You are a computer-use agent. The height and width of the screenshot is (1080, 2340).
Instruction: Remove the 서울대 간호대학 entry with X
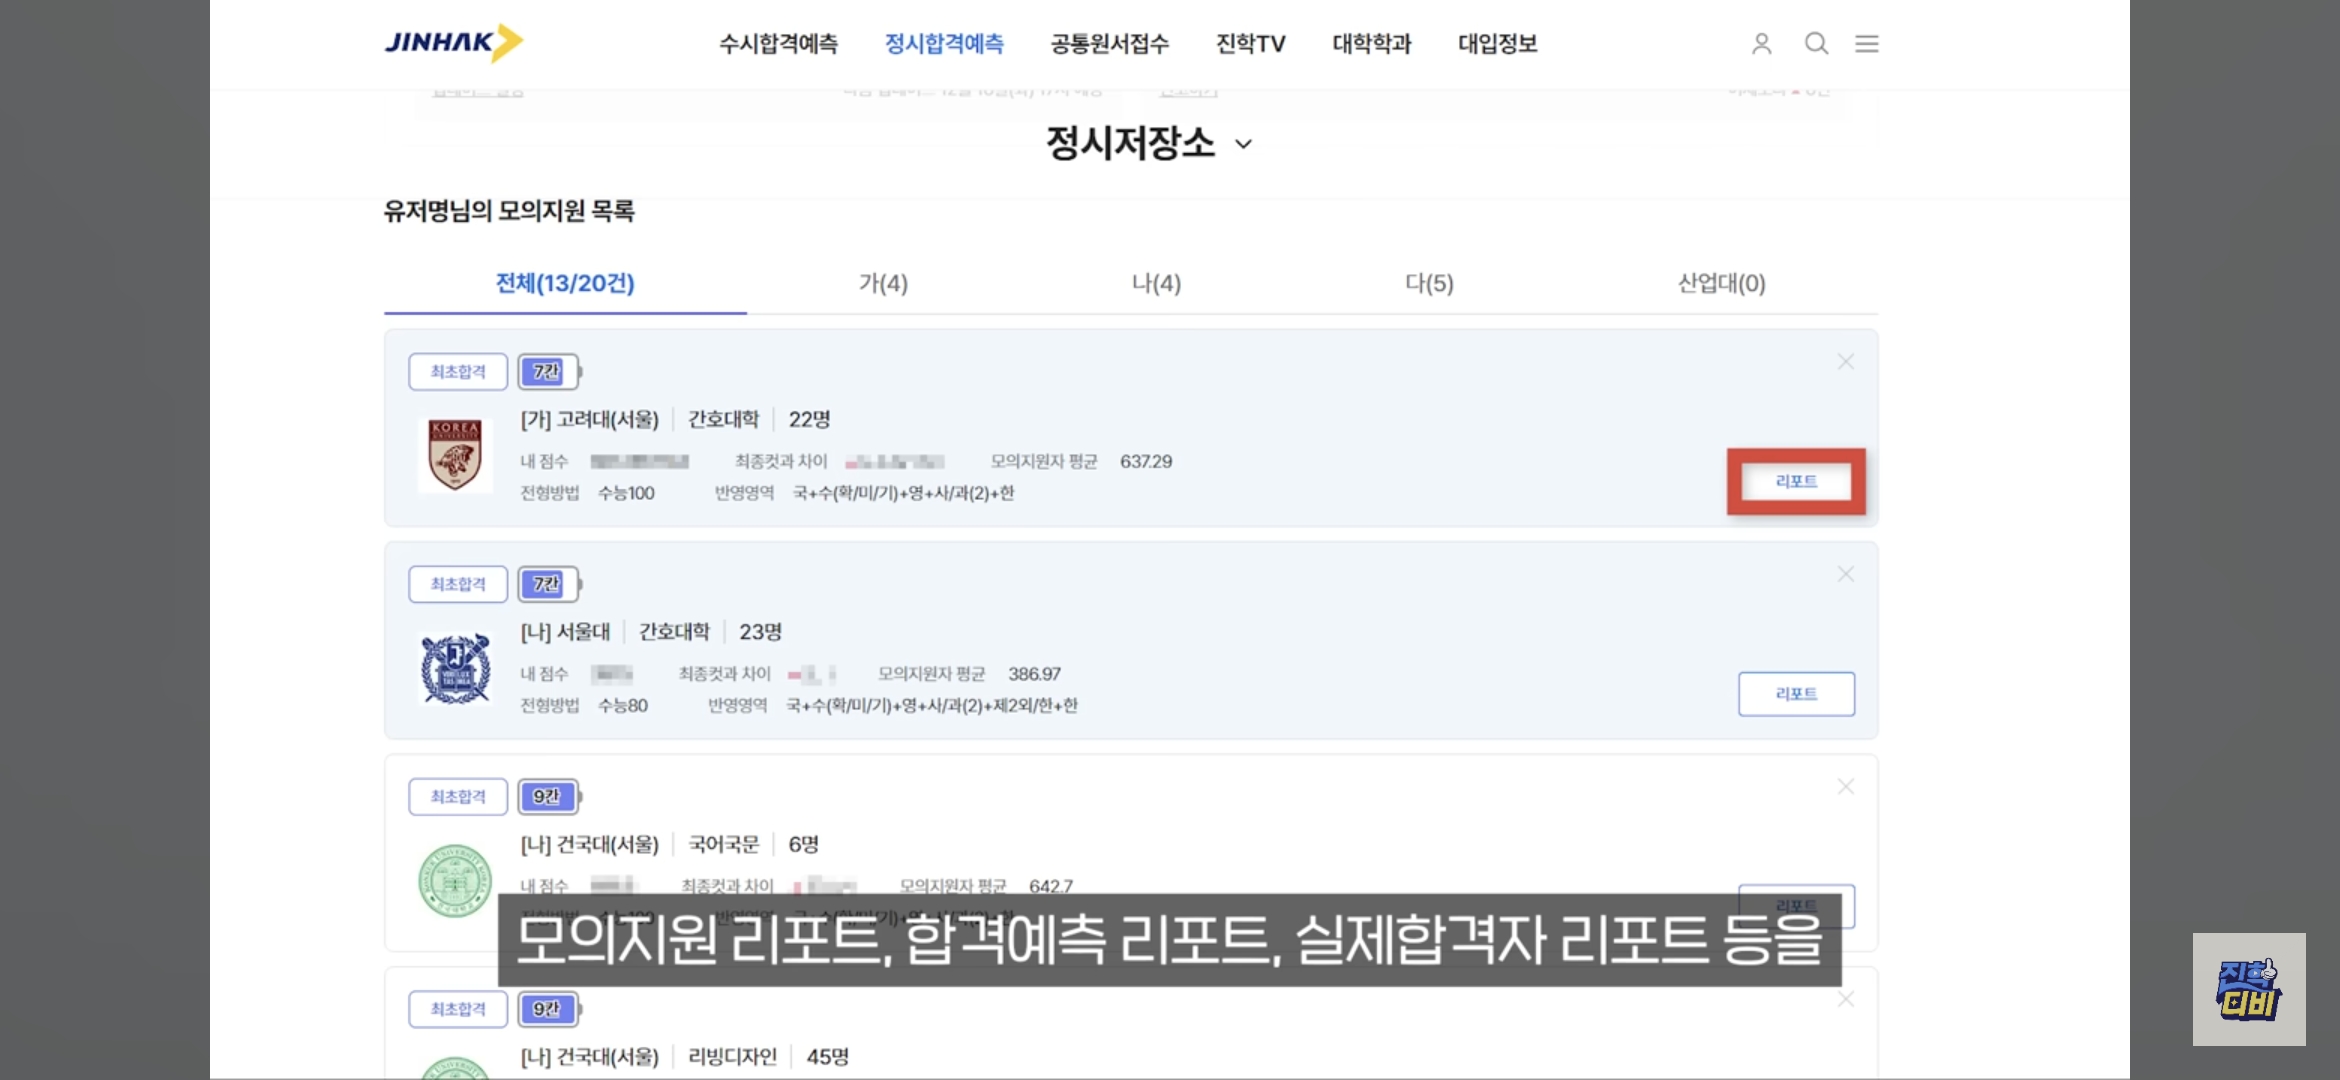(1846, 574)
